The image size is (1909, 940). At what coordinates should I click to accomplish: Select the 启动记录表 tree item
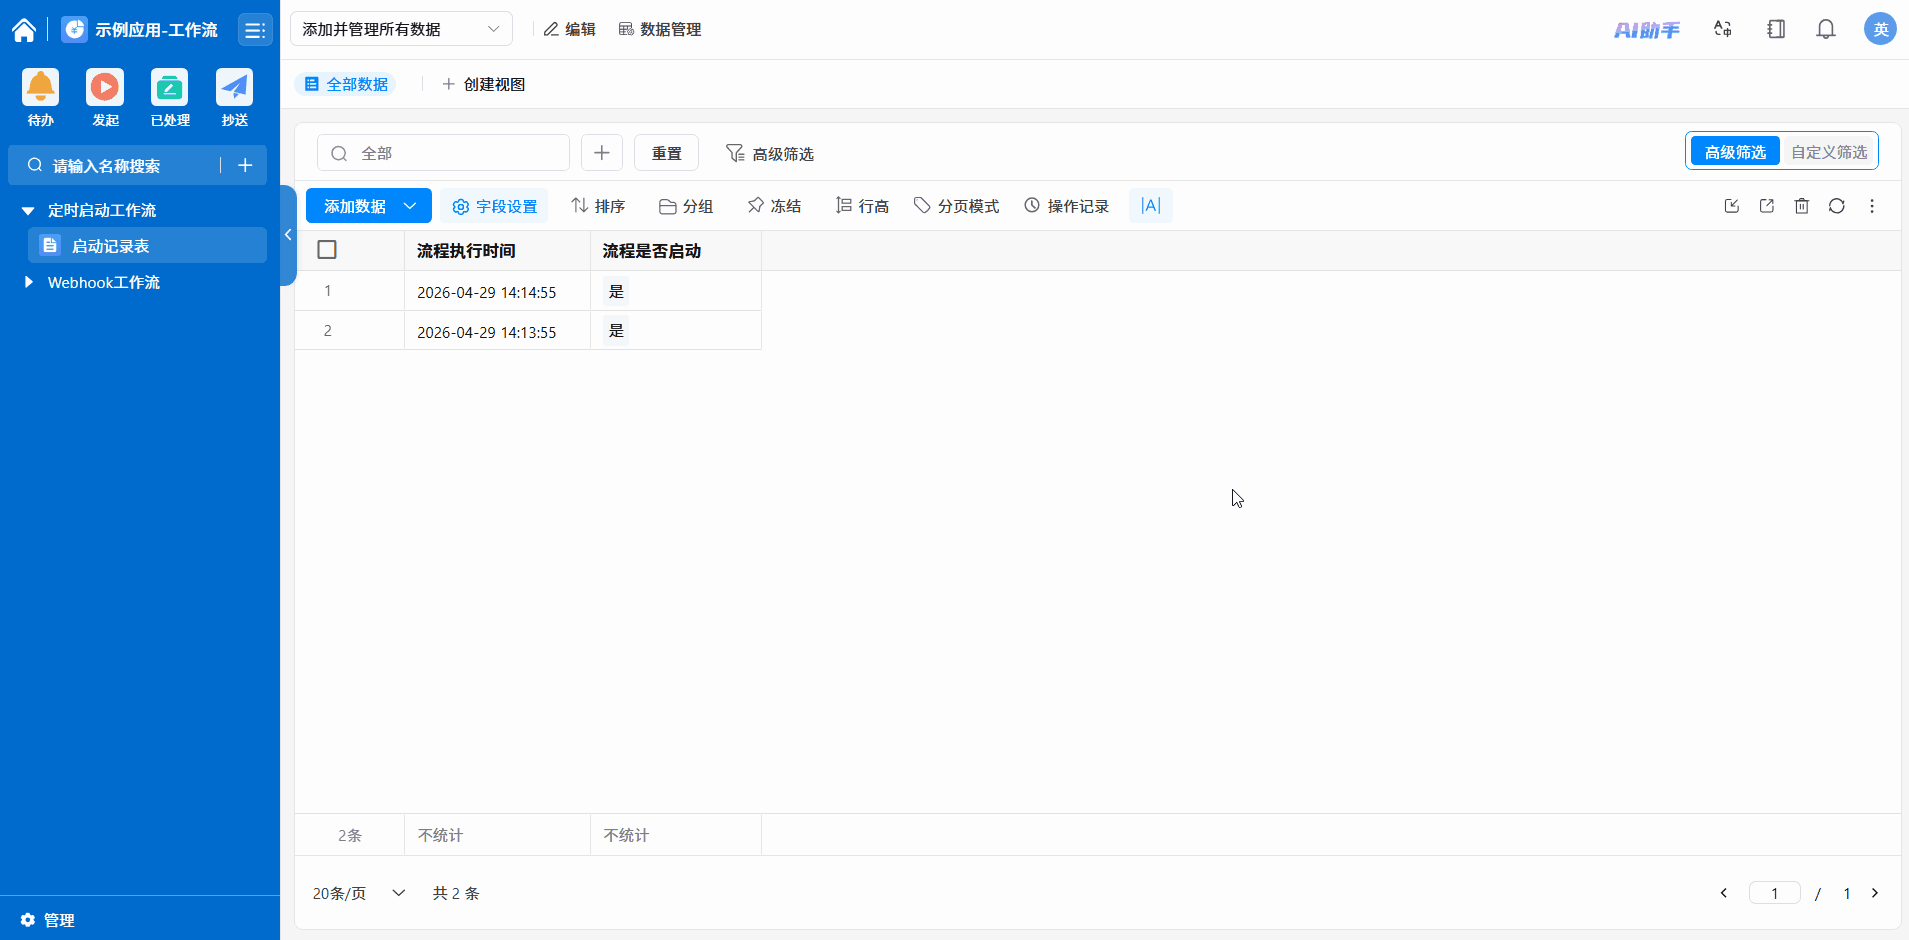point(147,245)
